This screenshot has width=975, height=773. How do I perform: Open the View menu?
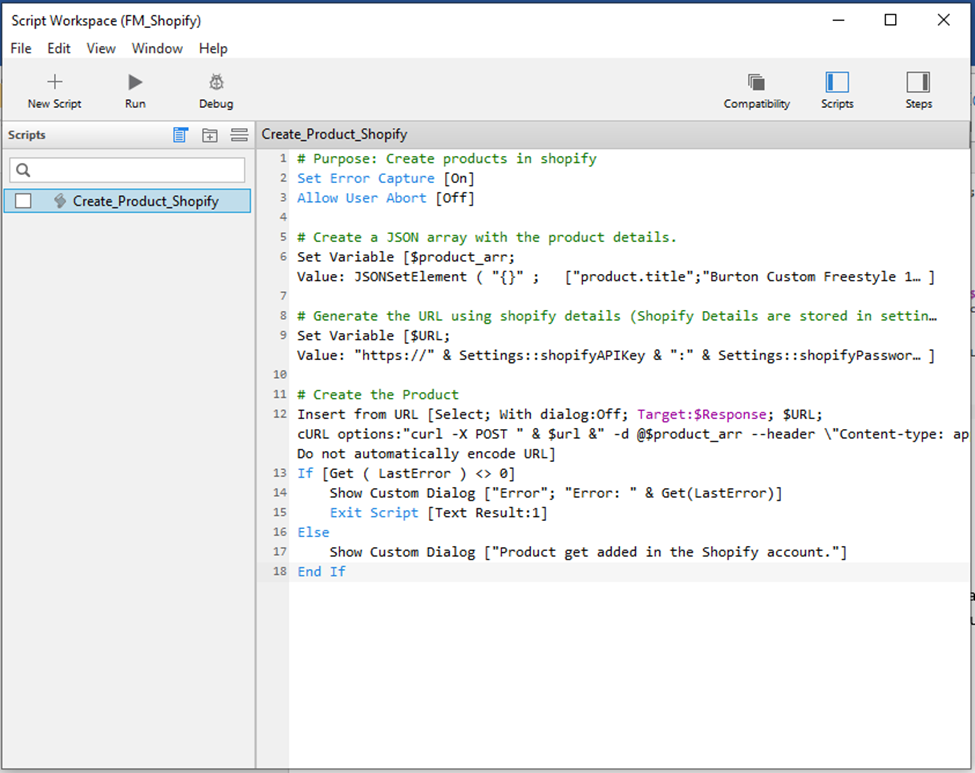[x=101, y=48]
